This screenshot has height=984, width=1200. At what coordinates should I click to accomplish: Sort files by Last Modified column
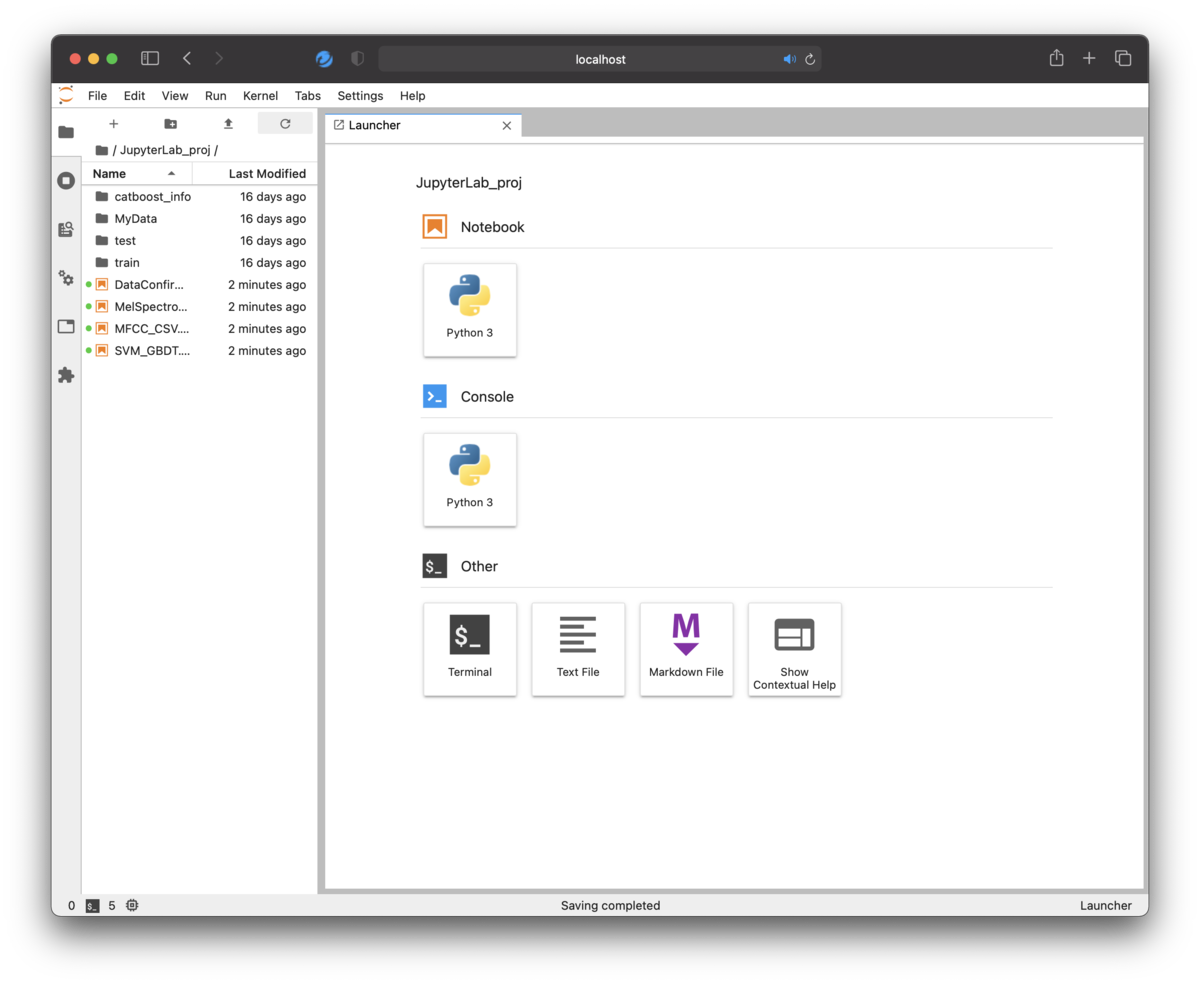(255, 174)
